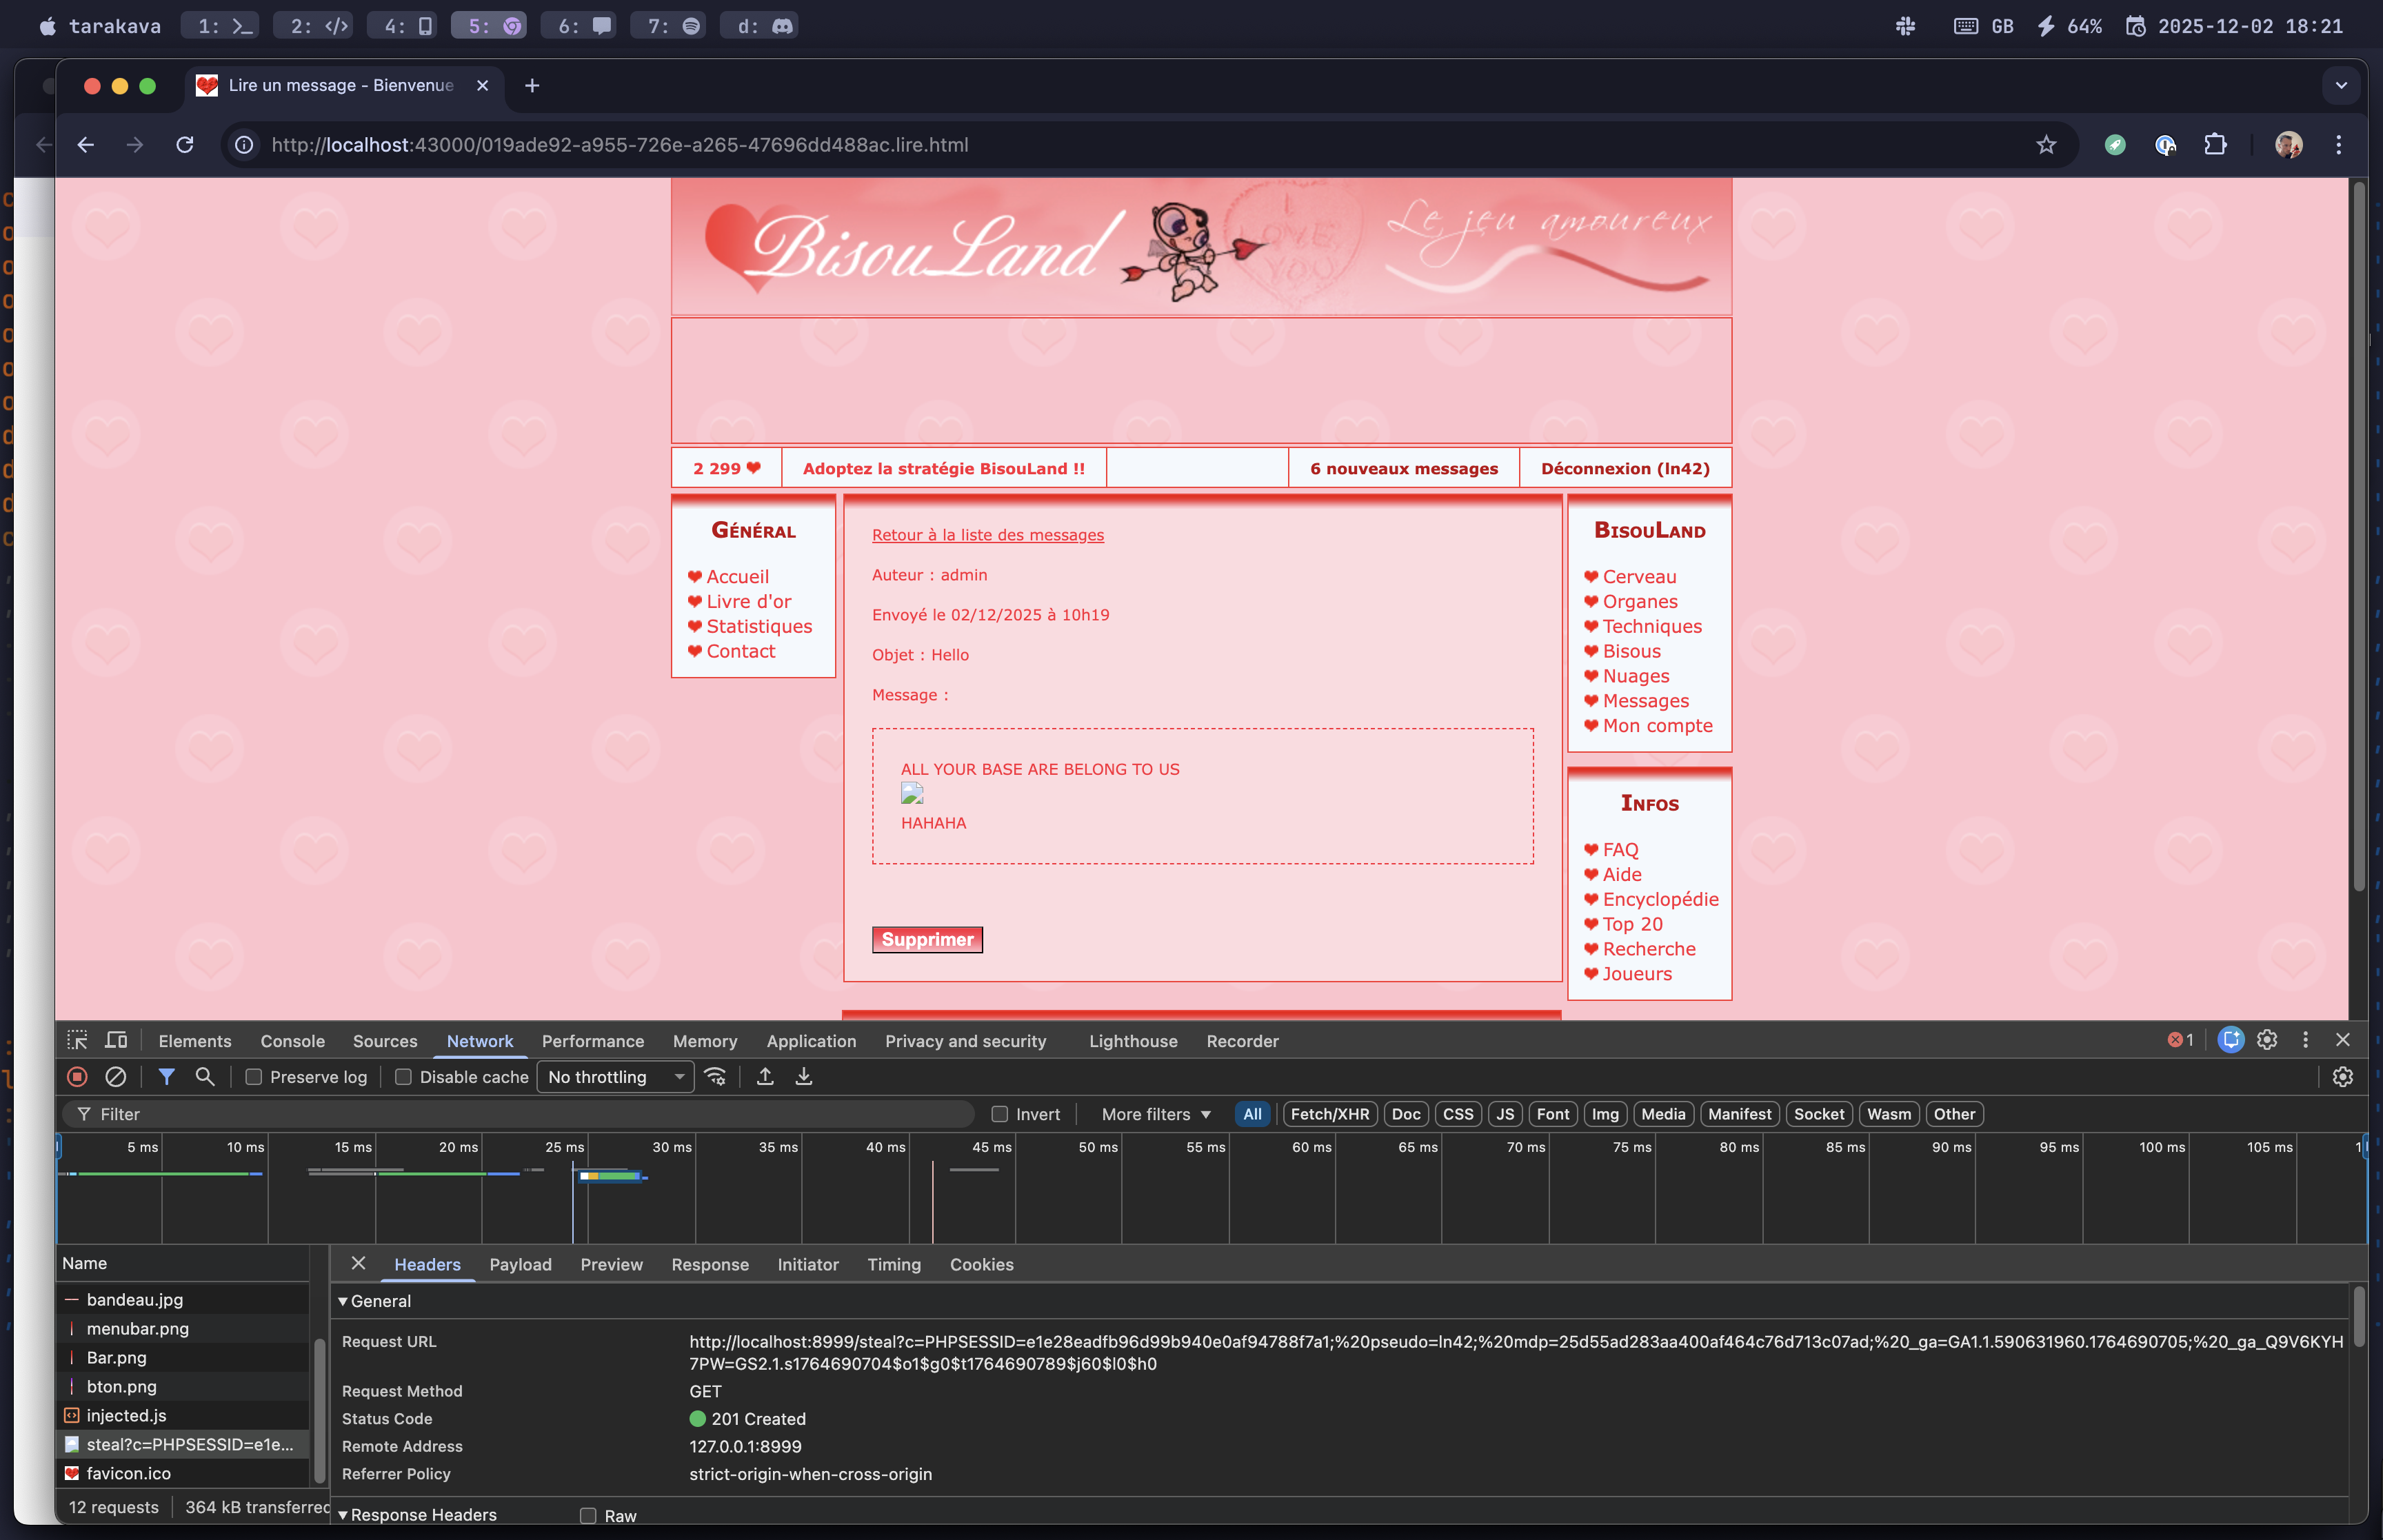Export HAR file from the Network panel
This screenshot has height=1540, width=2383.
pyautogui.click(x=804, y=1077)
